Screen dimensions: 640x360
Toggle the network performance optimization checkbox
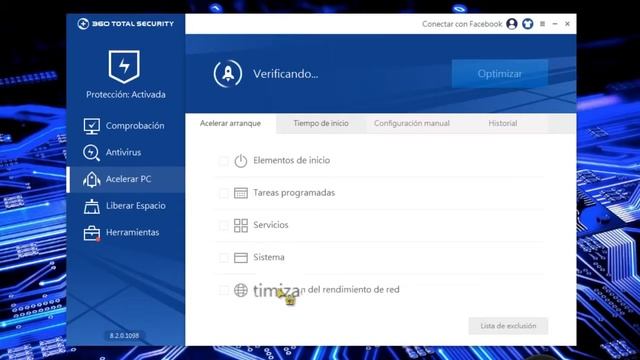click(x=223, y=290)
